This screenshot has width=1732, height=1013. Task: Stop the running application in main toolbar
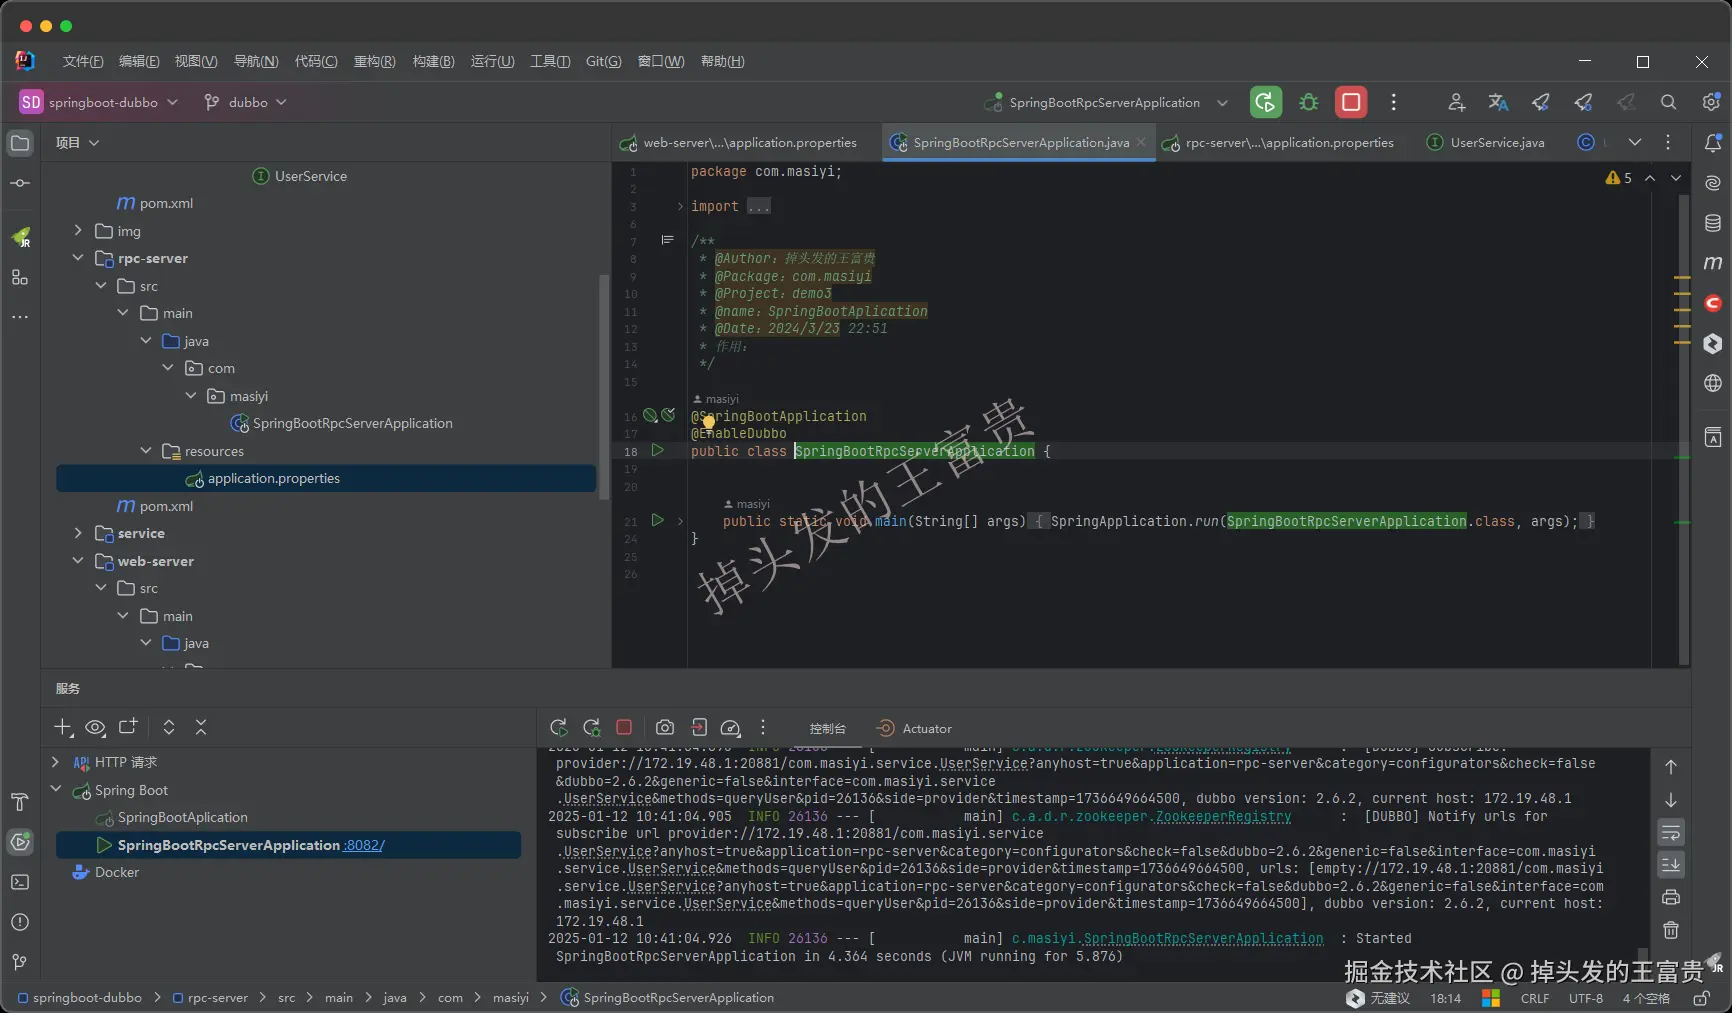[1351, 102]
